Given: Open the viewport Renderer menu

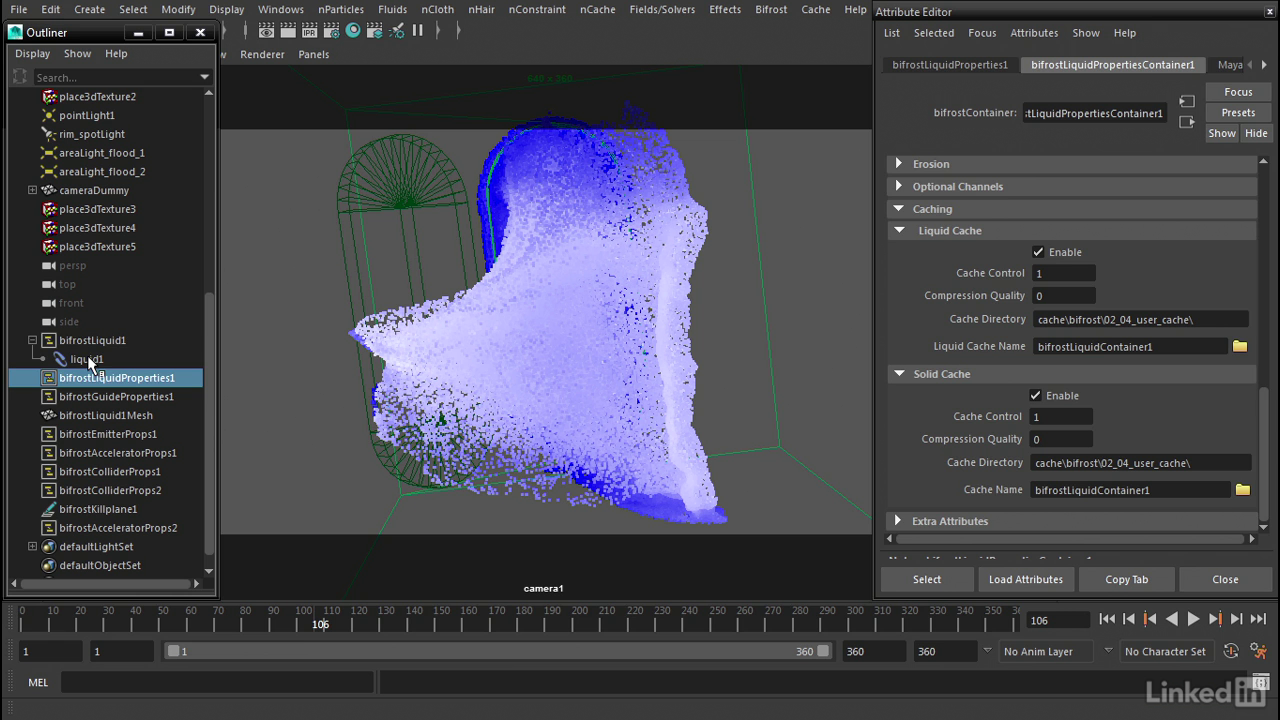Looking at the screenshot, I should [x=262, y=54].
